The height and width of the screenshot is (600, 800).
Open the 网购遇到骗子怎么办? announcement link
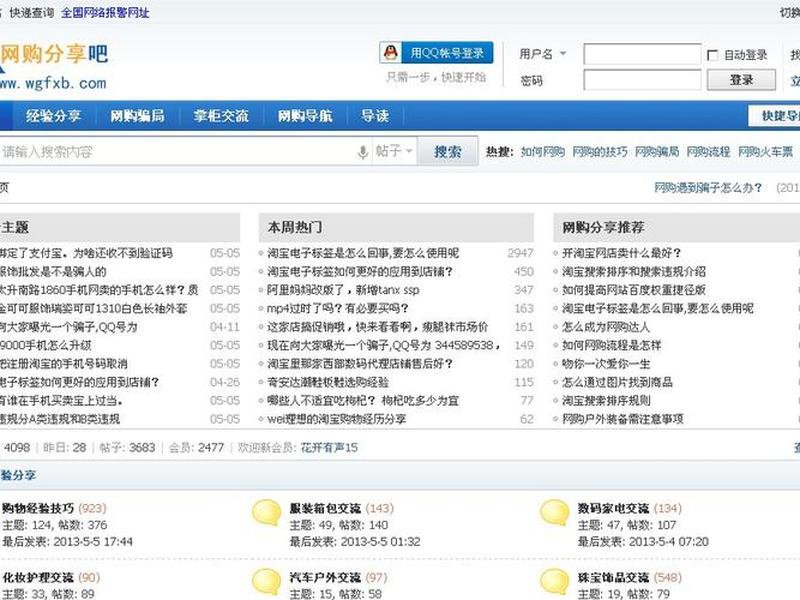pos(708,188)
